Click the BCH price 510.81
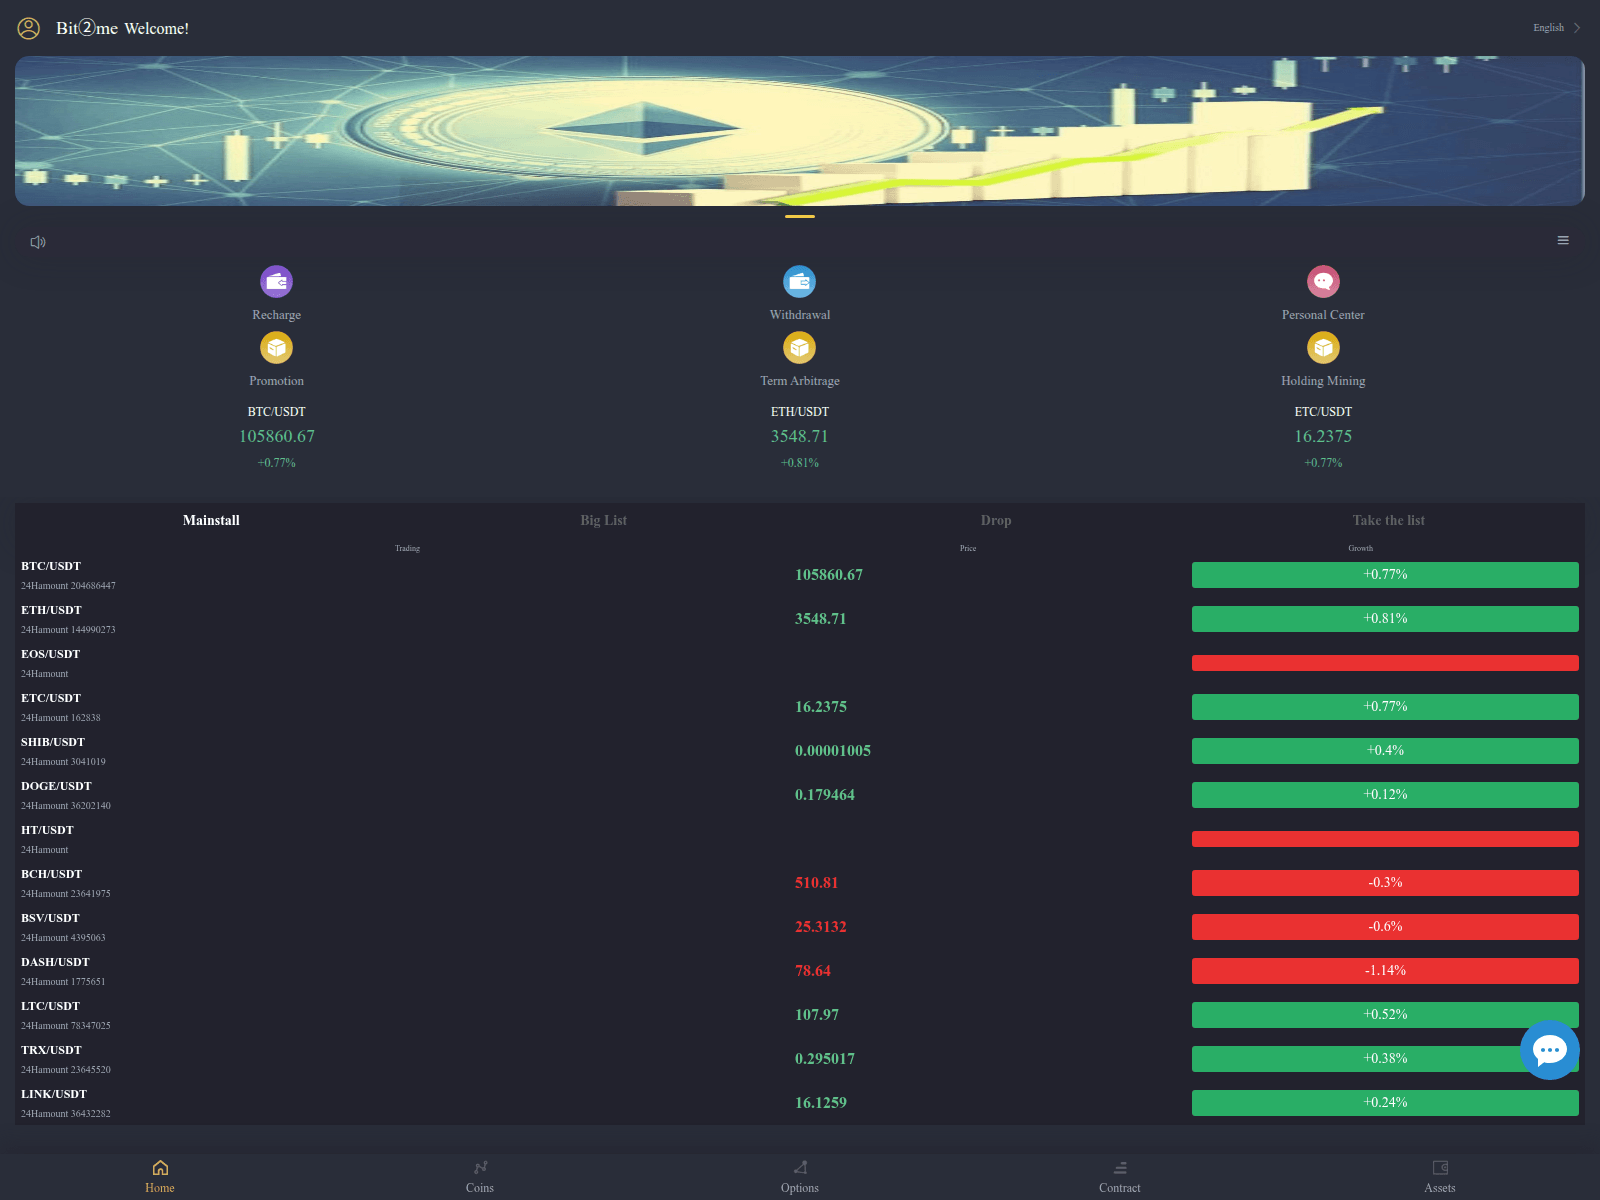 [817, 883]
